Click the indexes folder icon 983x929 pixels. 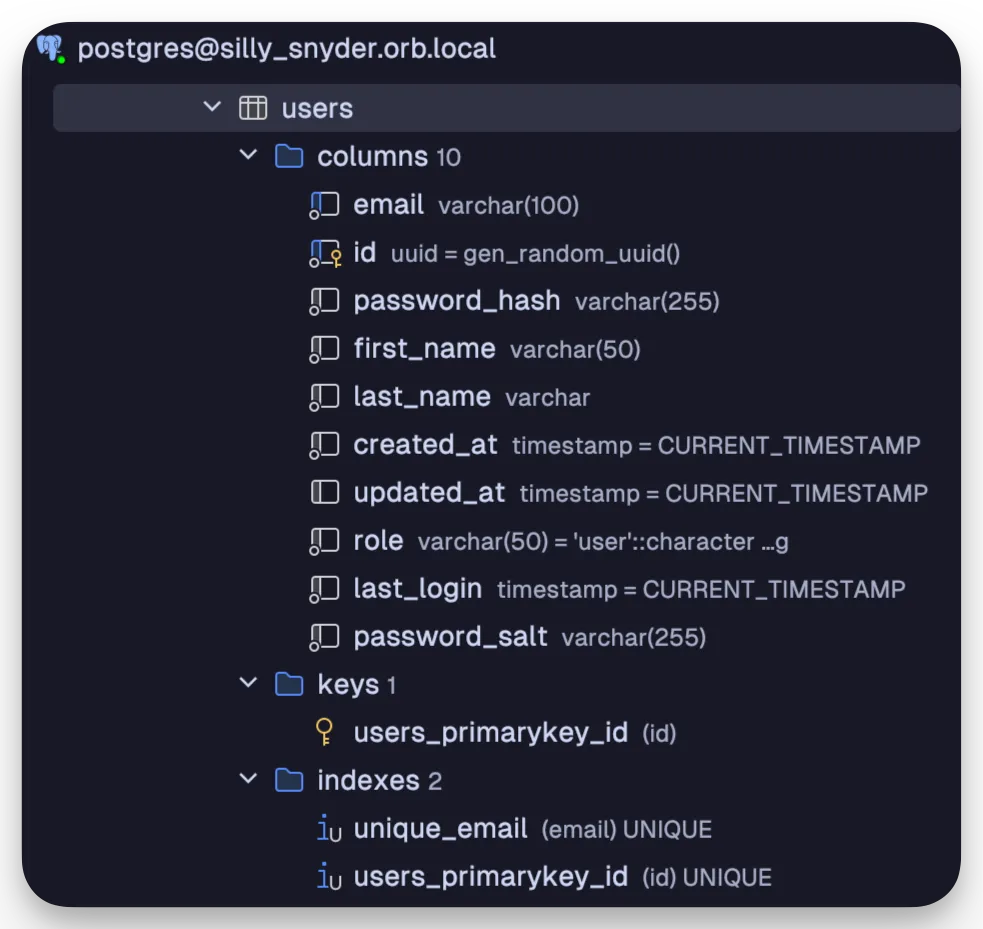(x=289, y=780)
